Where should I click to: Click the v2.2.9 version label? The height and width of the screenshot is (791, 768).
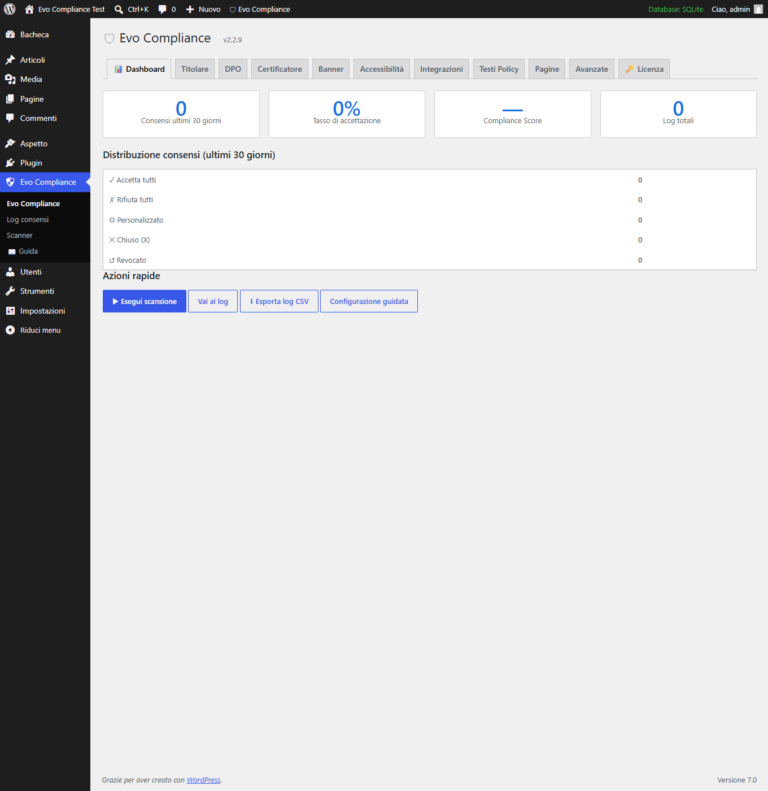(233, 40)
